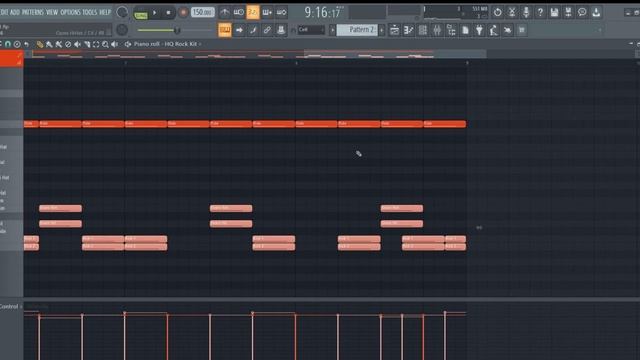
Task: Open the piano roll view button
Action: click(409, 30)
